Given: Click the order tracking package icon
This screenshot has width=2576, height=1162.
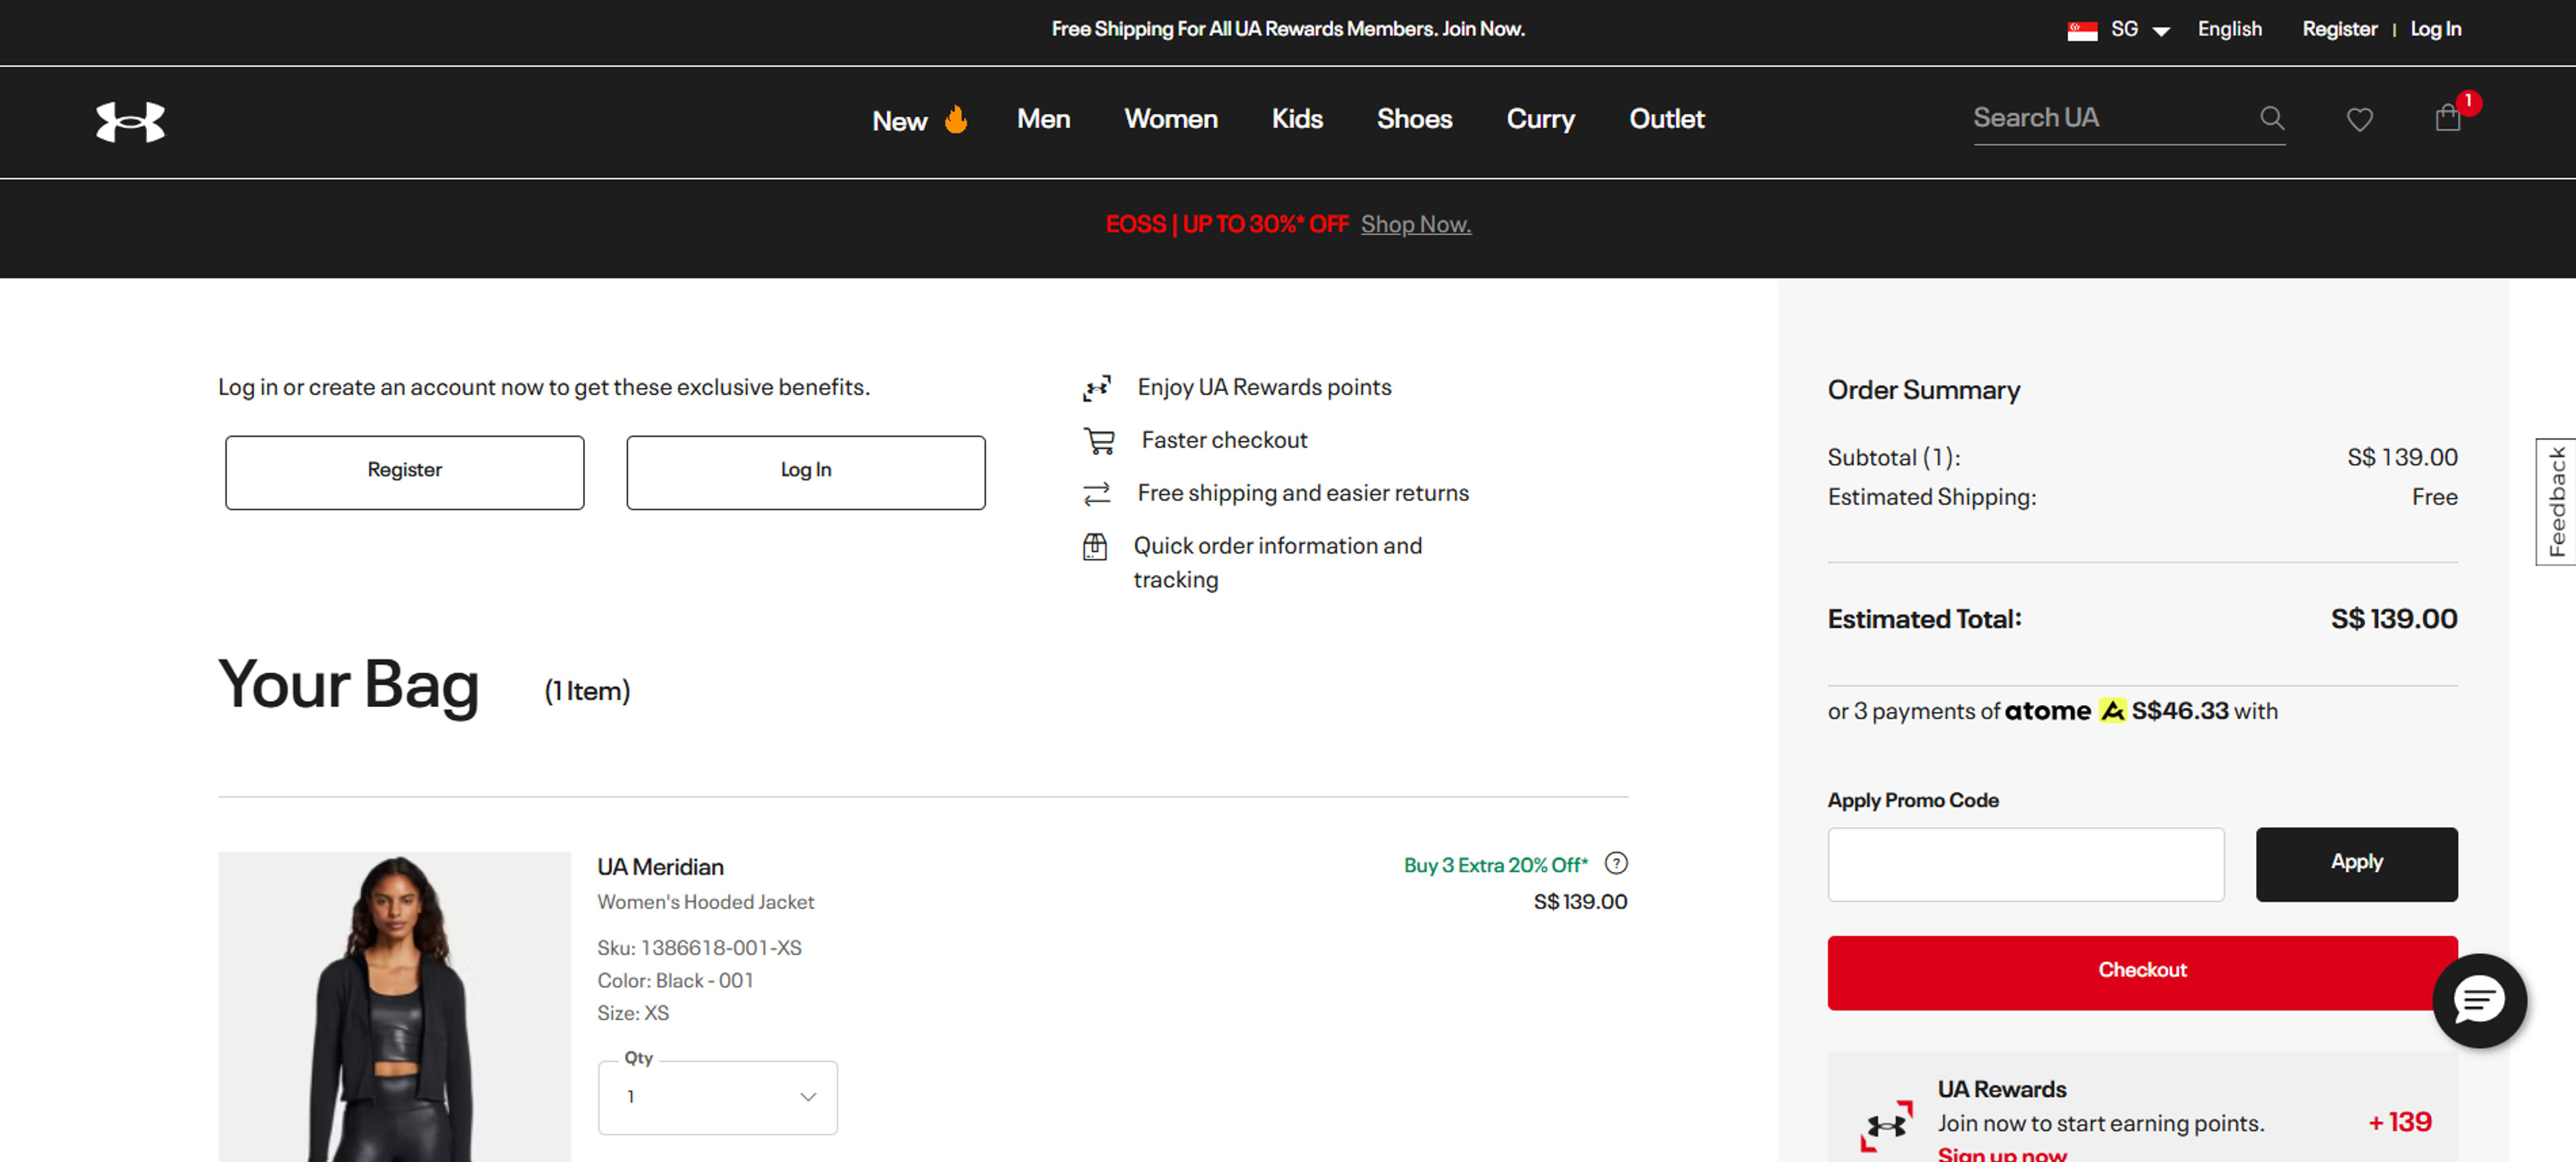Looking at the screenshot, I should [1095, 547].
